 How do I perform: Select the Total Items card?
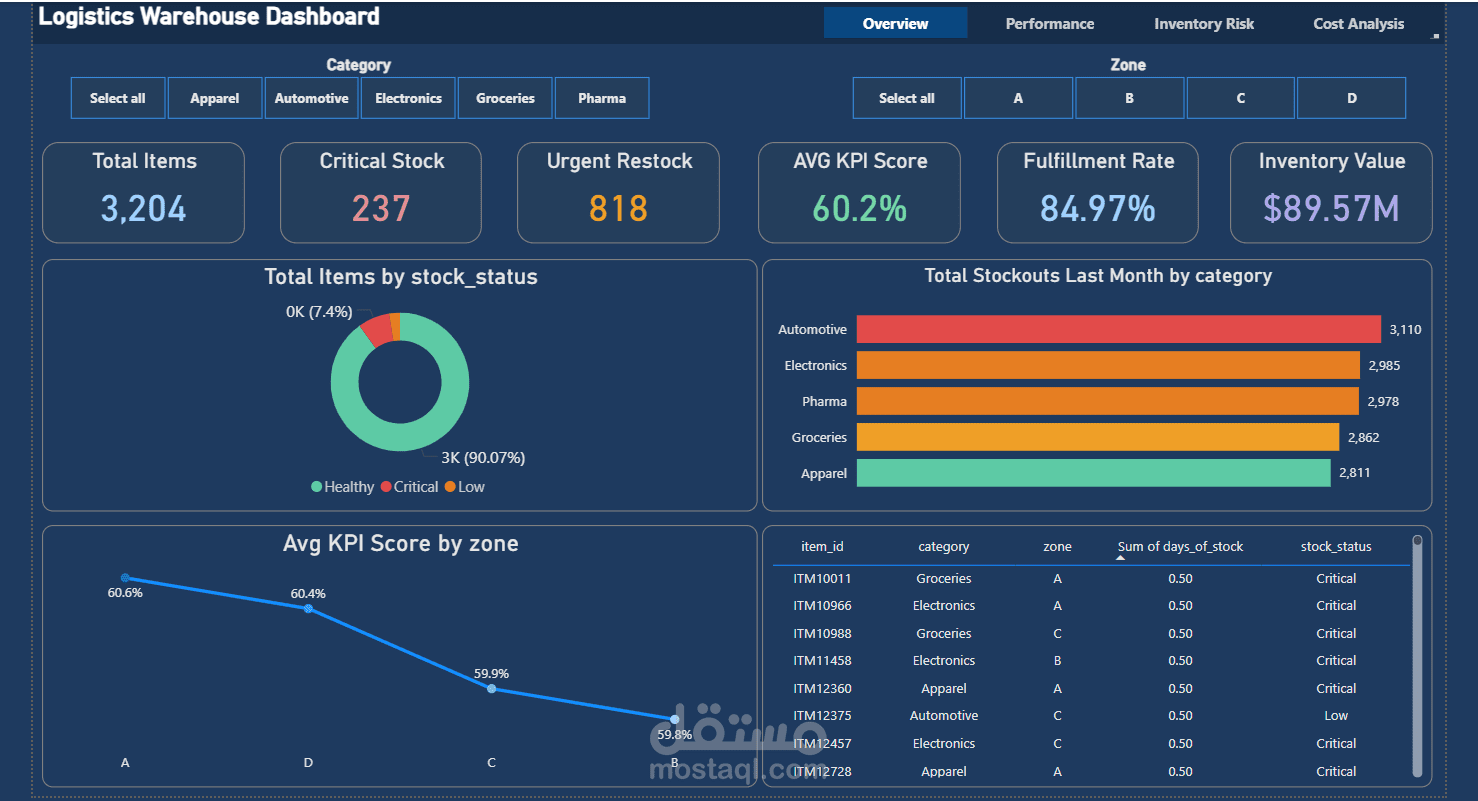(x=144, y=192)
